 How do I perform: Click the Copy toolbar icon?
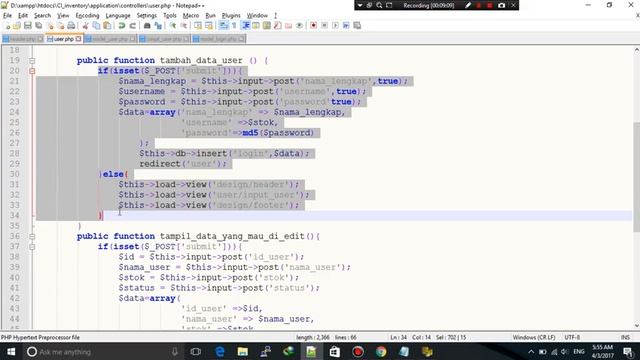(x=96, y=26)
